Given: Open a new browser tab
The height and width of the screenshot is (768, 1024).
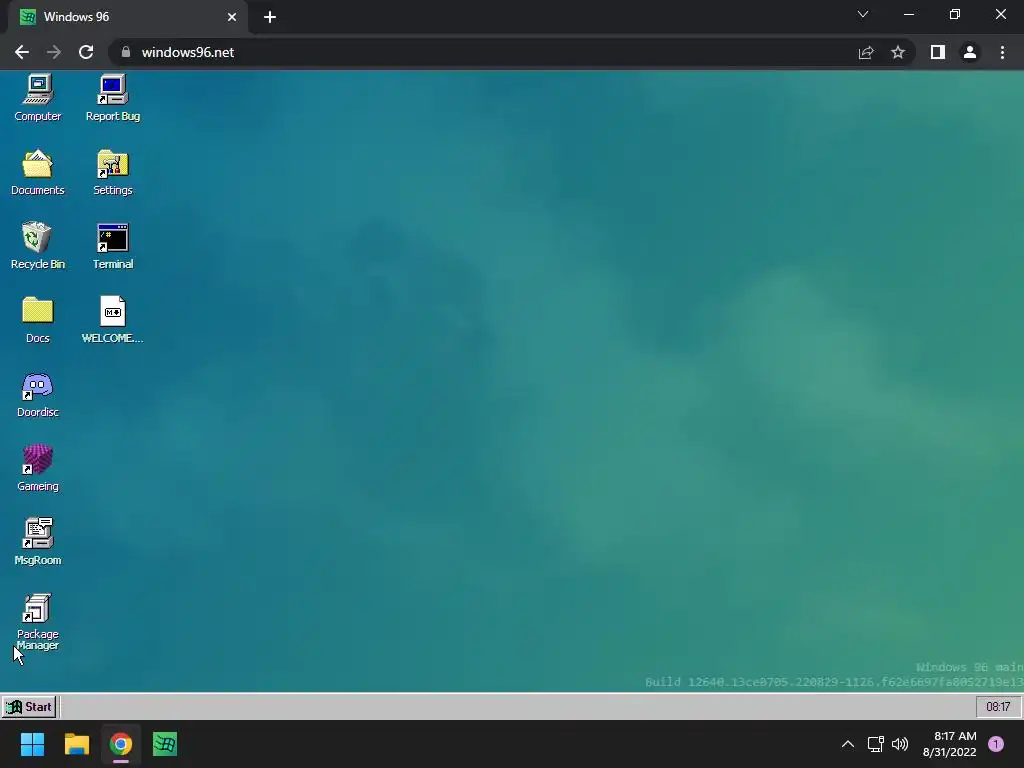Looking at the screenshot, I should pyautogui.click(x=270, y=17).
